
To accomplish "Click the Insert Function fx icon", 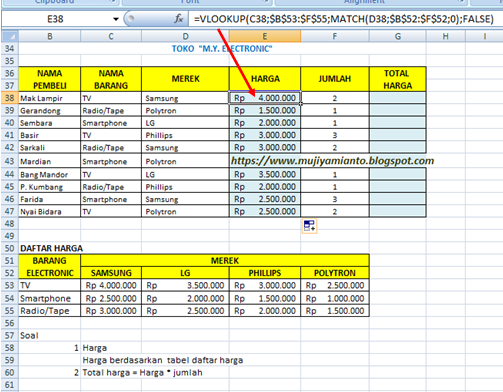I will 179,19.
